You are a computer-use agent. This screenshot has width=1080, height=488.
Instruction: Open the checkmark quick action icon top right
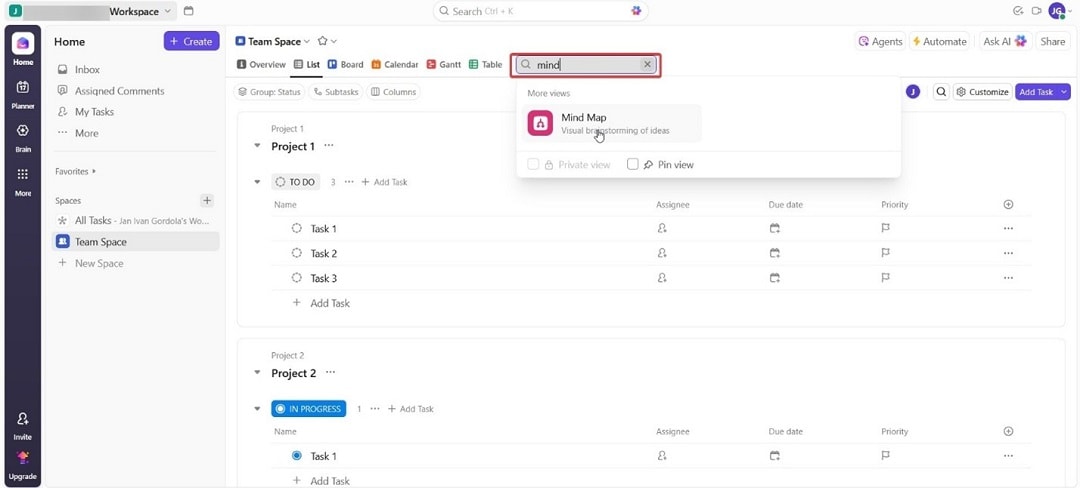tap(1019, 11)
